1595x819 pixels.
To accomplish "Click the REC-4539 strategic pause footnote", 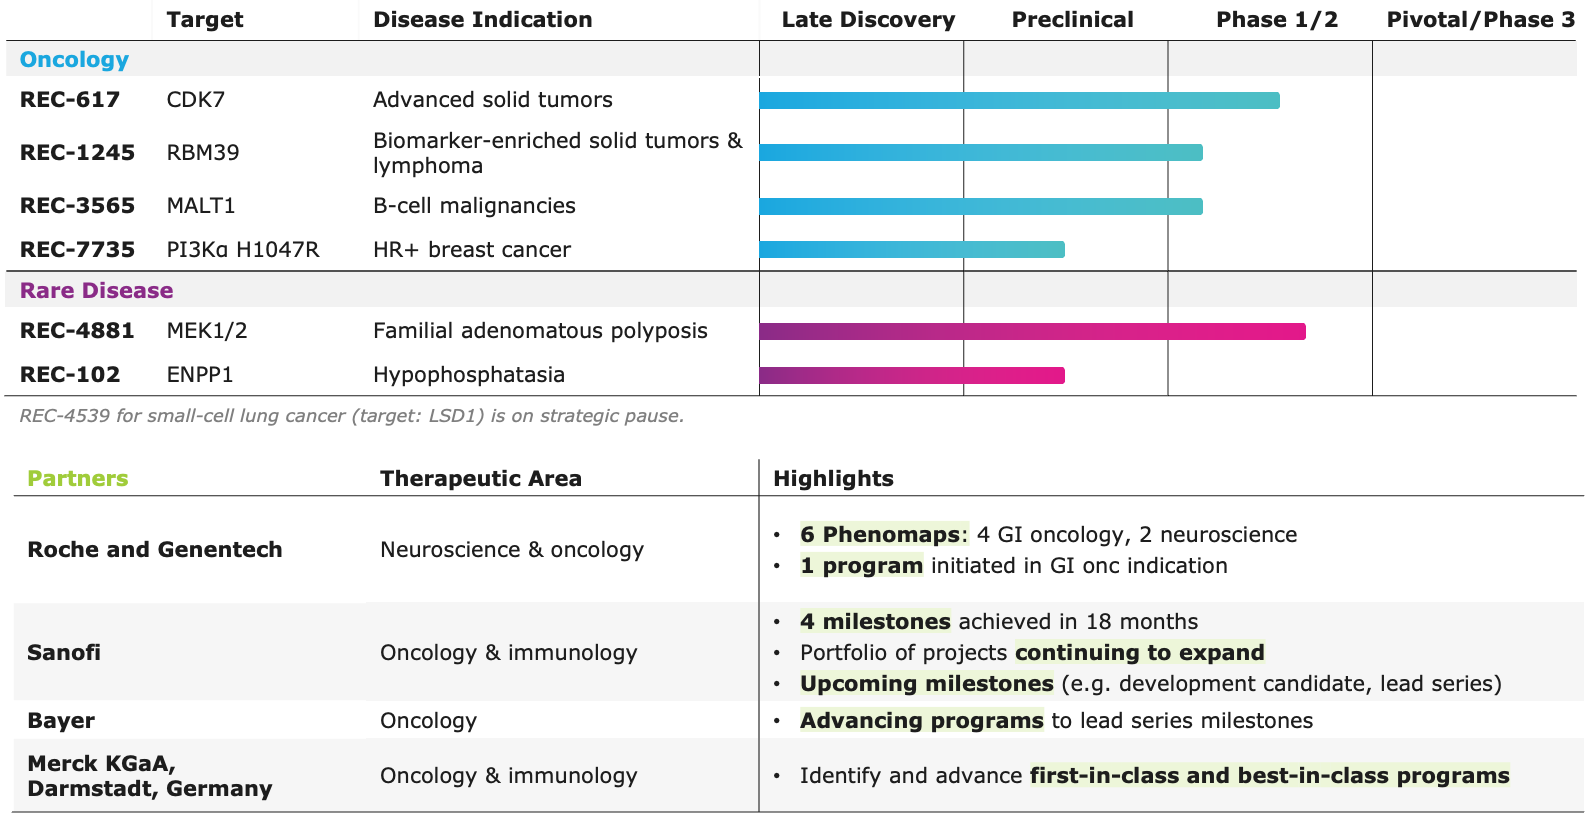I will coord(352,416).
